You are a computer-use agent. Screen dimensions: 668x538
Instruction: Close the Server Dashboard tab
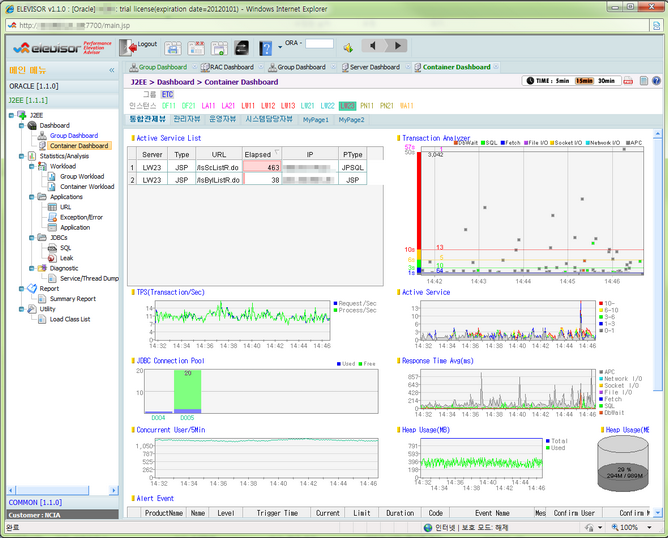408,67
